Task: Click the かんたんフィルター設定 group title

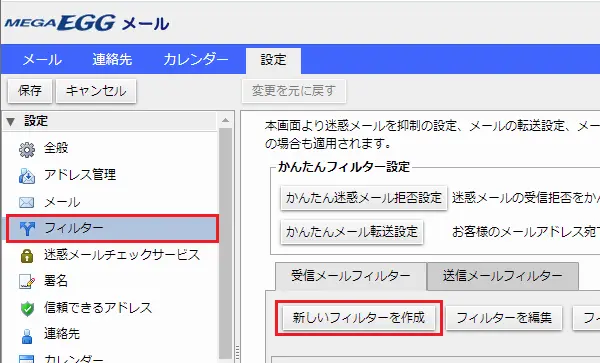Action: (344, 167)
